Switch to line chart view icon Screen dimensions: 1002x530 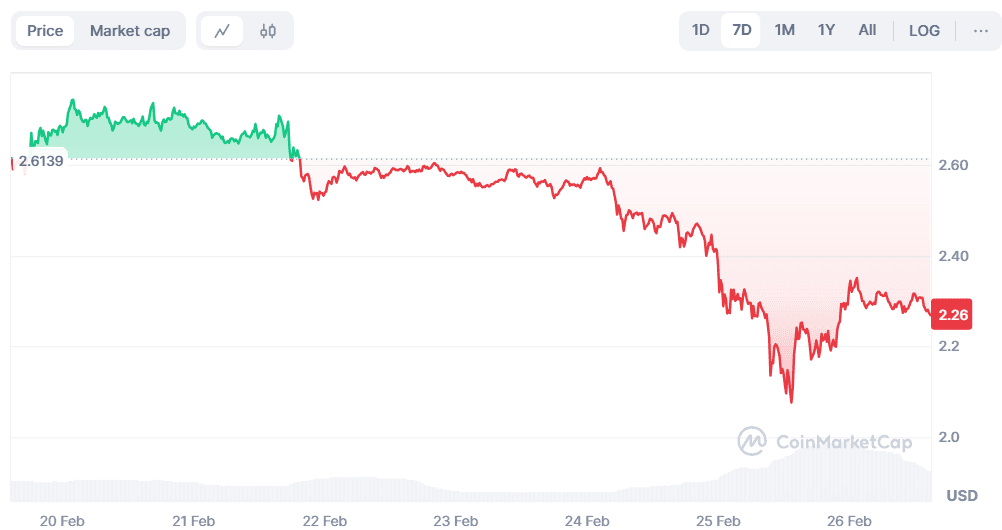pyautogui.click(x=222, y=31)
